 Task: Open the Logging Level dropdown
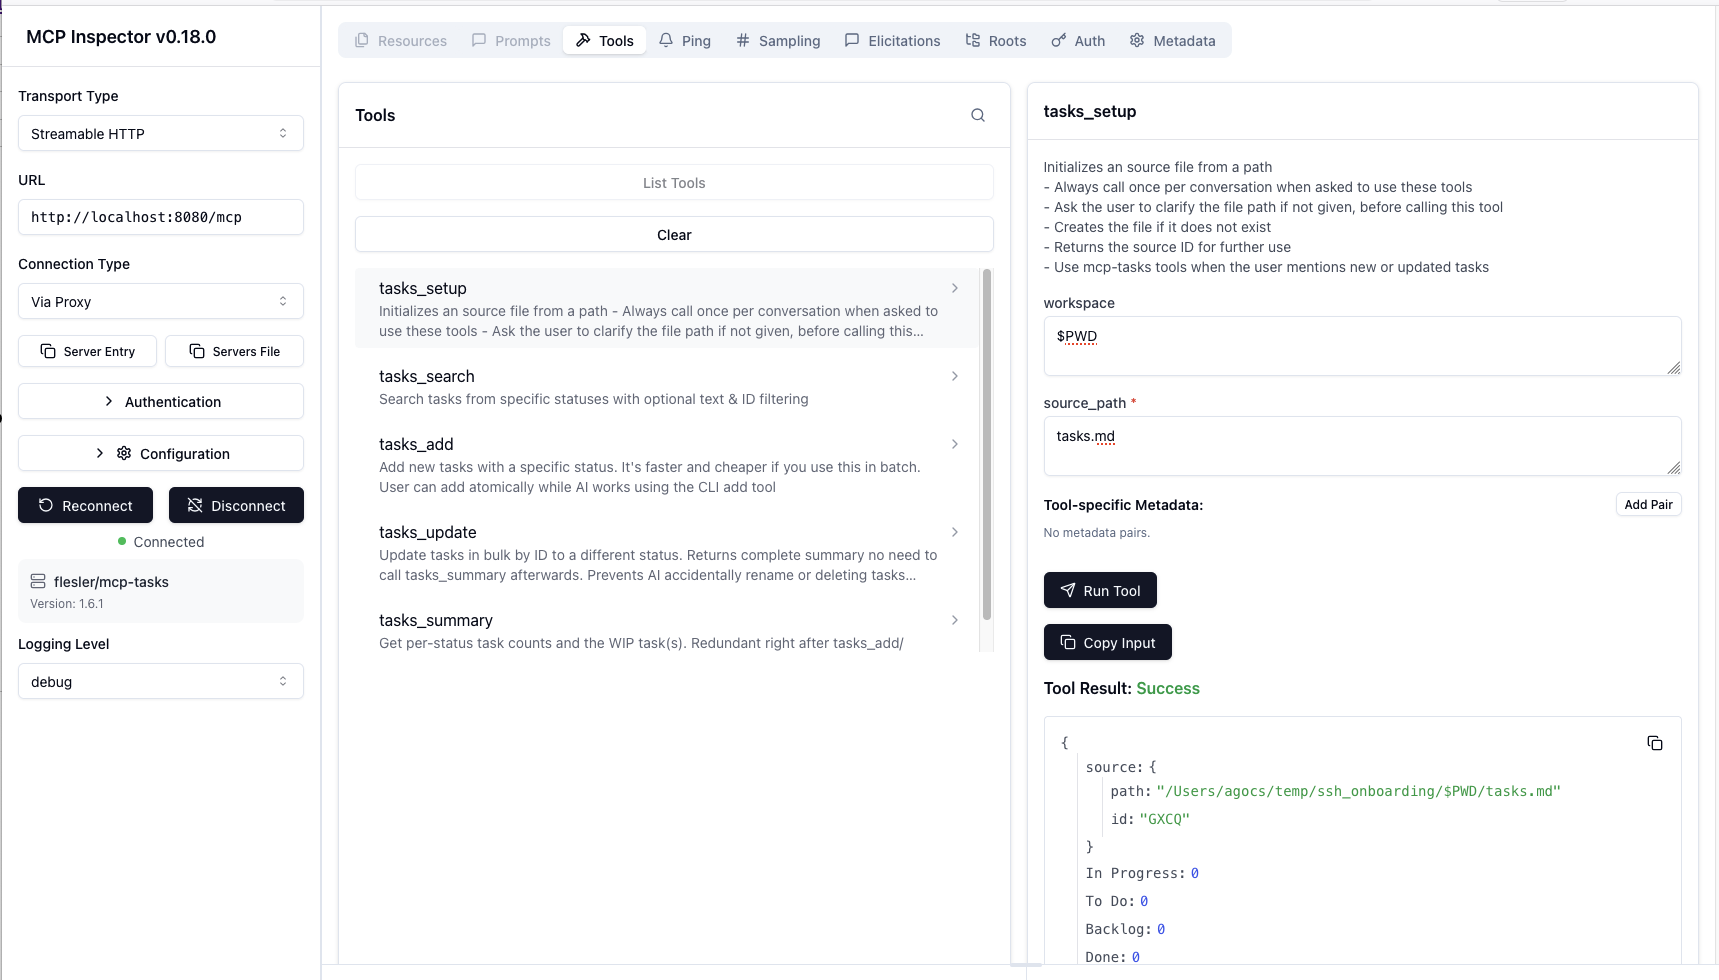pos(160,681)
